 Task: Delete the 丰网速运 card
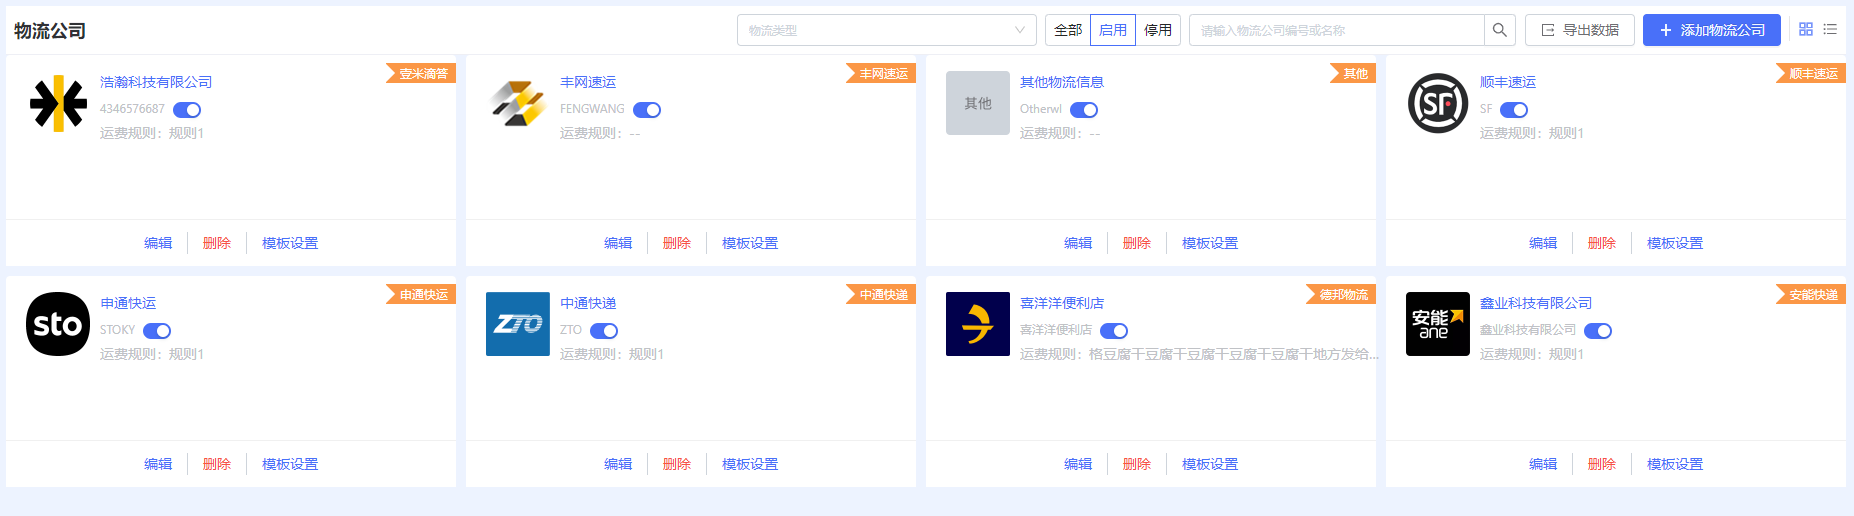(677, 243)
